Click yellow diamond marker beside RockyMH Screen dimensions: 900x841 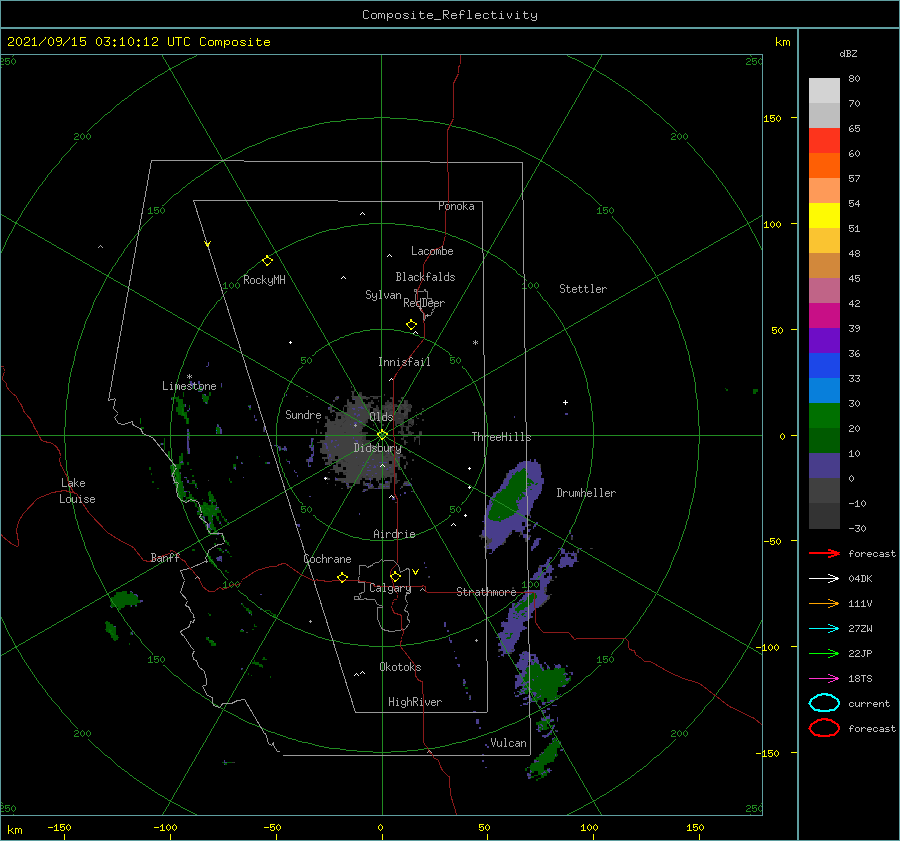(x=267, y=261)
